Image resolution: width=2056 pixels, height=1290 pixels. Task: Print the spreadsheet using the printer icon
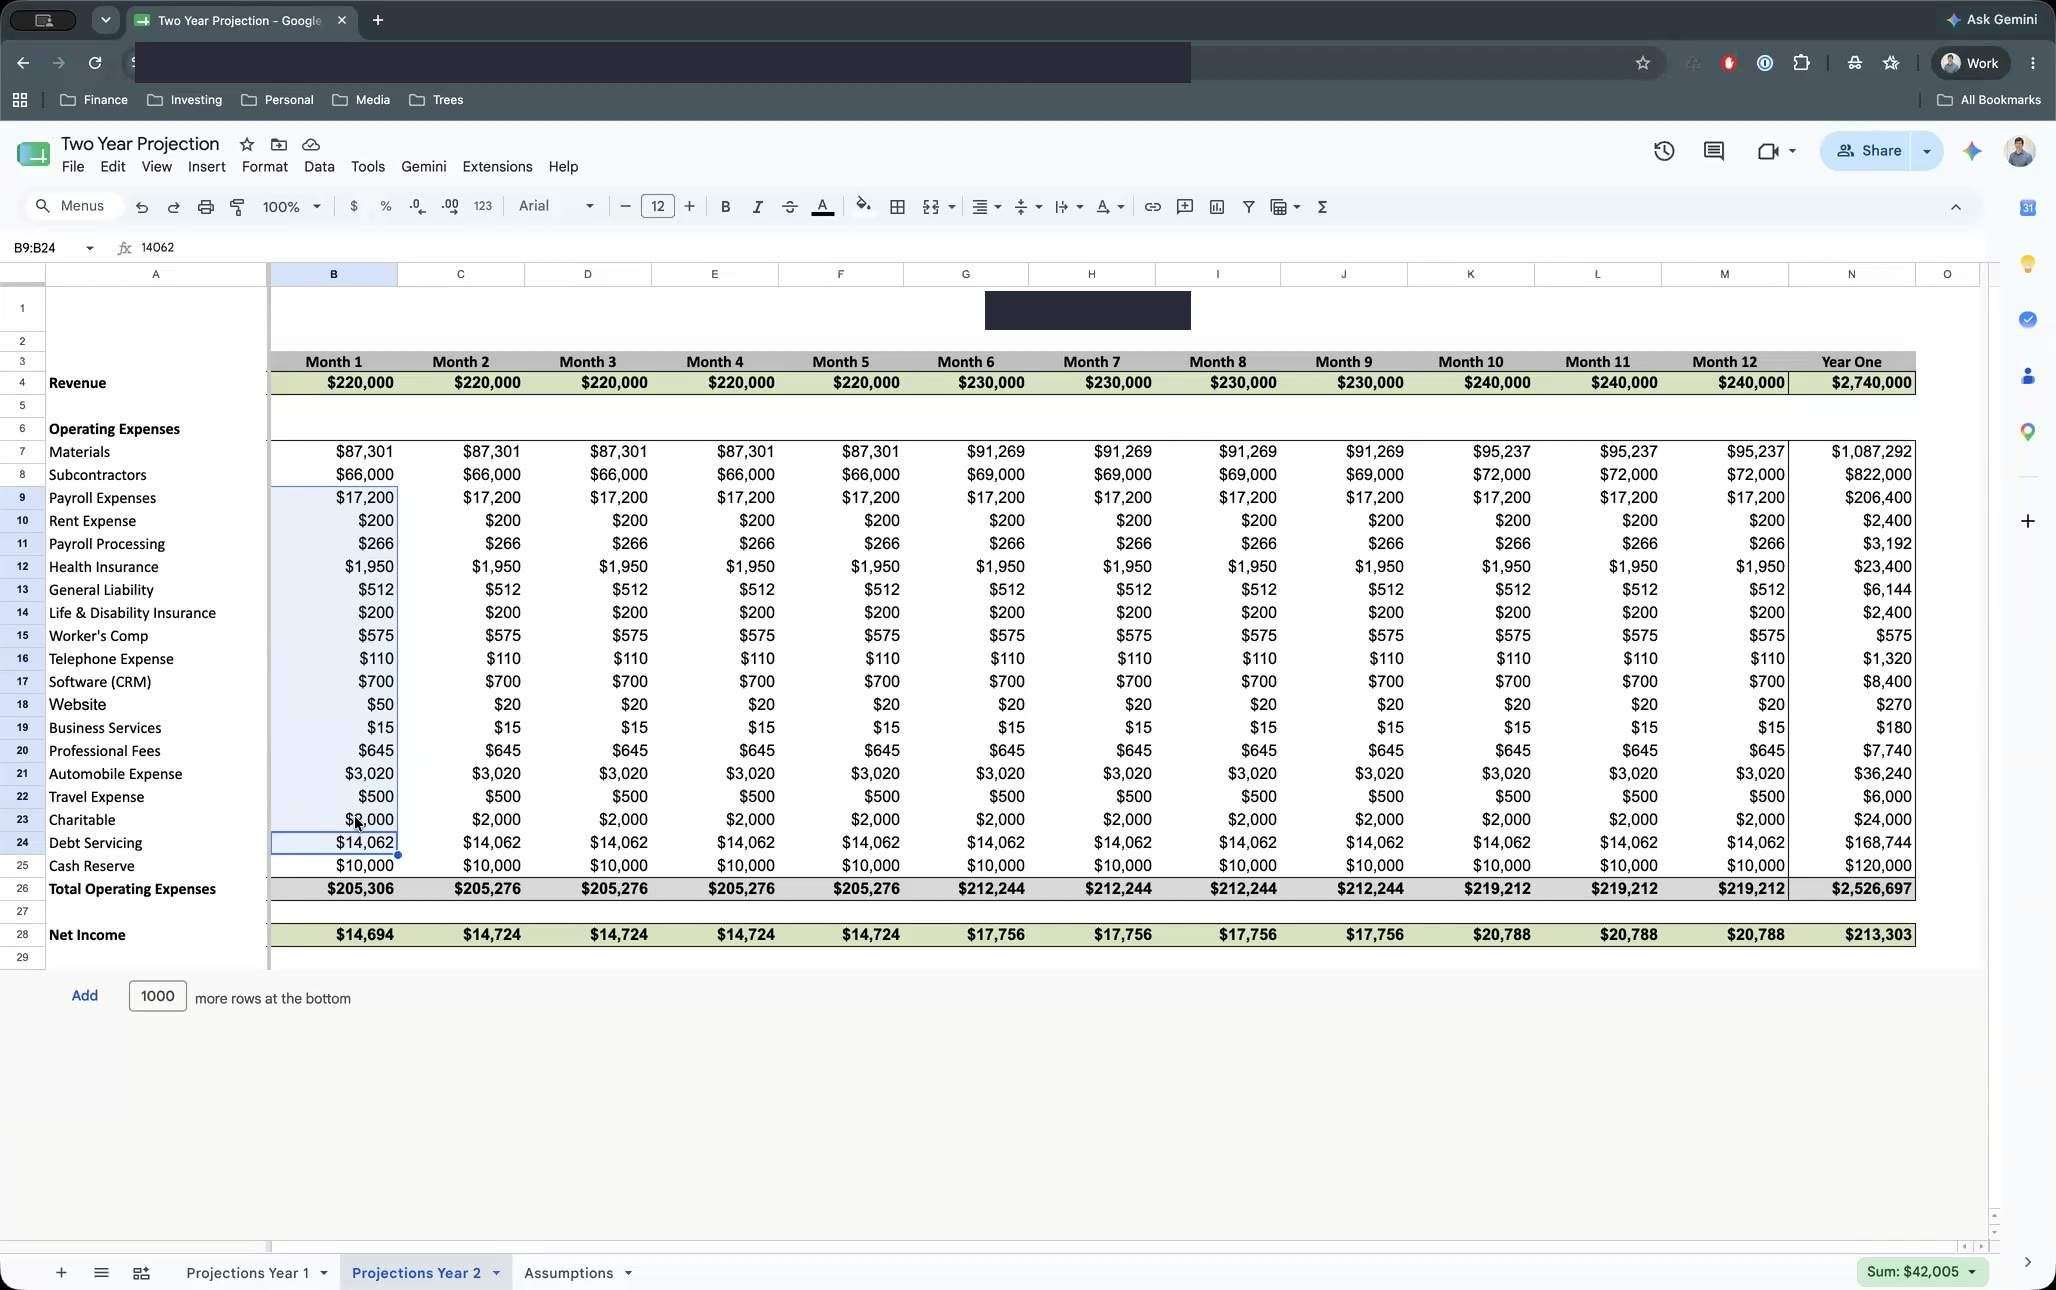206,207
